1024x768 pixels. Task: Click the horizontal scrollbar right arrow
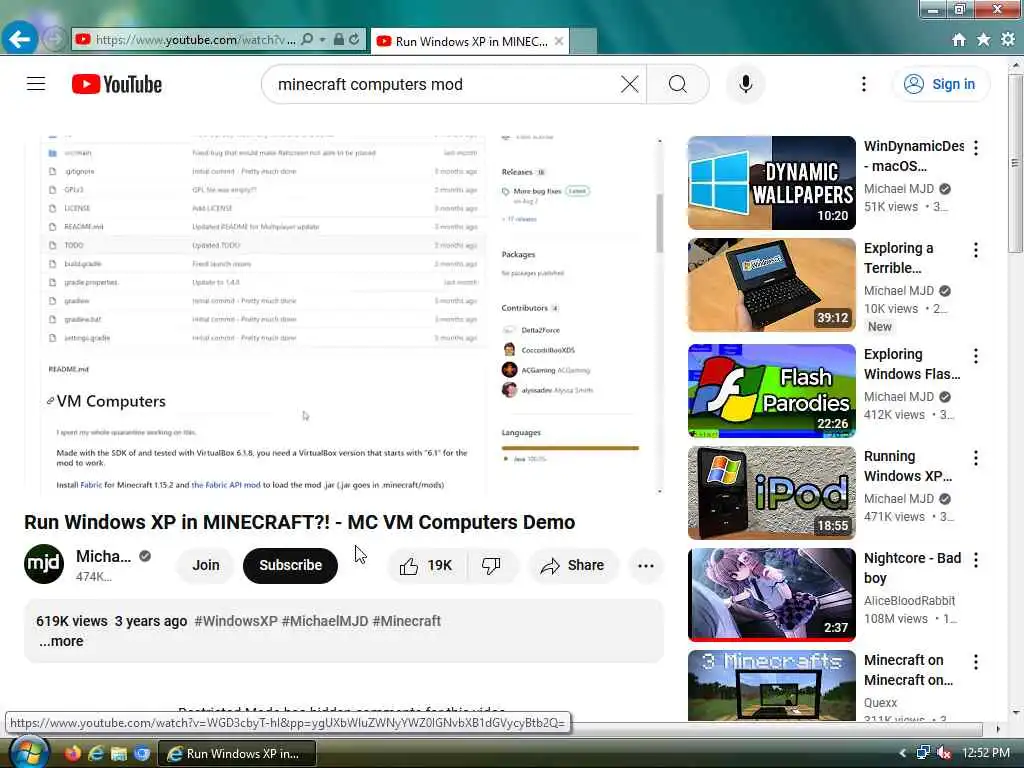(997, 728)
